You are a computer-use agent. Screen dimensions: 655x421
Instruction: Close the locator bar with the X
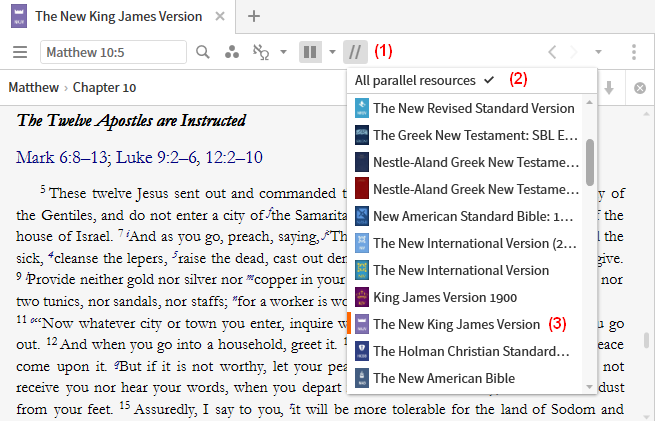tap(640, 88)
